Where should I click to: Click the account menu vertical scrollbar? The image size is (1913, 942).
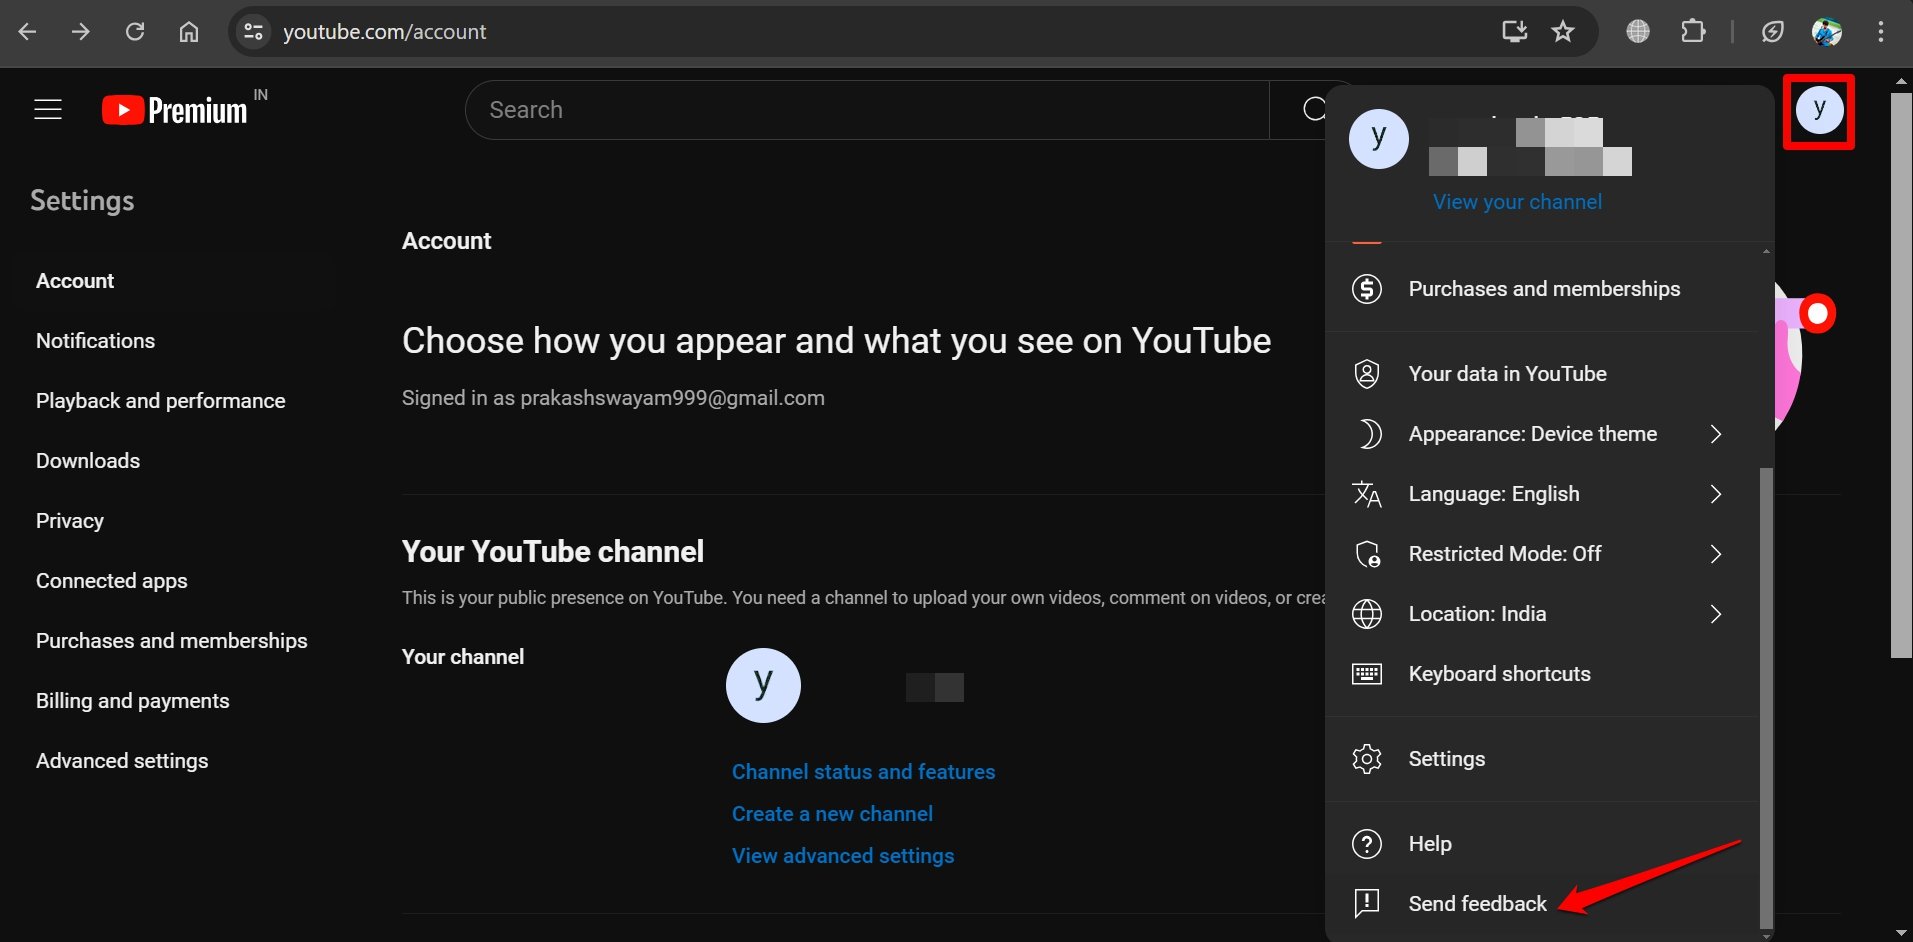click(1766, 697)
